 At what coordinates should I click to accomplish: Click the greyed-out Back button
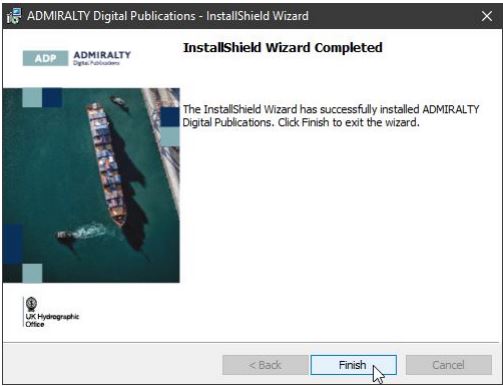265,365
